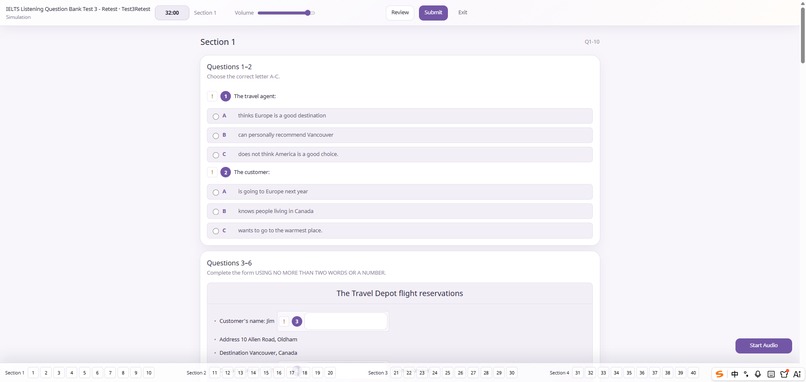Click The Travel Depot flight reservations title
This screenshot has width=806, height=382.
click(400, 294)
